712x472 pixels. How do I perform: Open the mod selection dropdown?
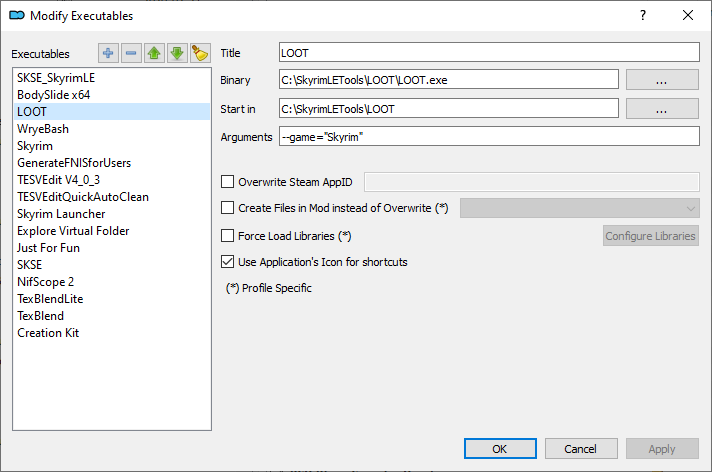[x=579, y=208]
